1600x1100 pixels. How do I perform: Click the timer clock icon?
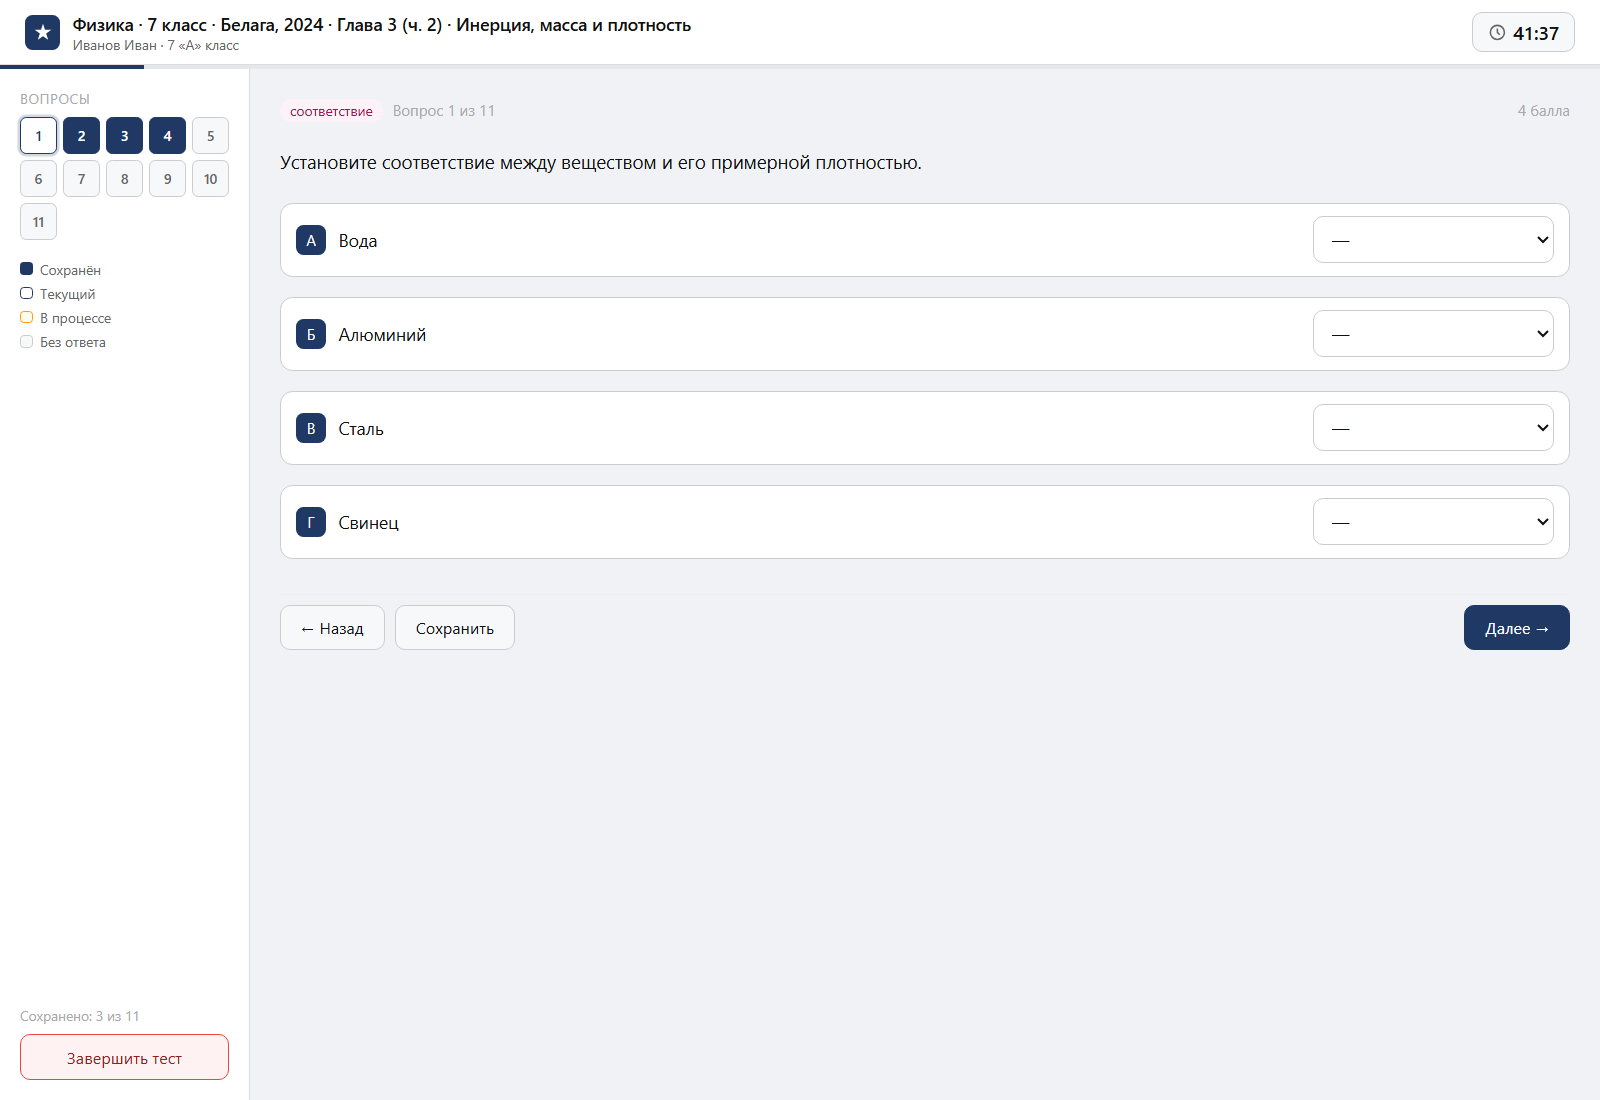[x=1497, y=33]
